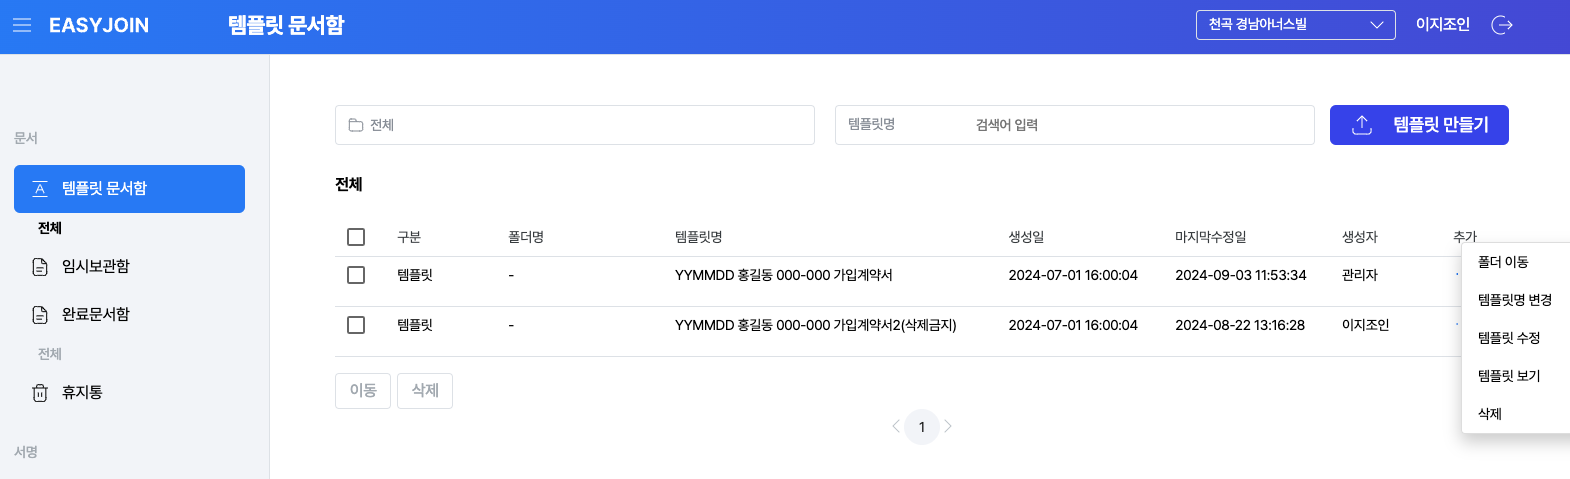Click the 이동 button below the table

pyautogui.click(x=363, y=391)
